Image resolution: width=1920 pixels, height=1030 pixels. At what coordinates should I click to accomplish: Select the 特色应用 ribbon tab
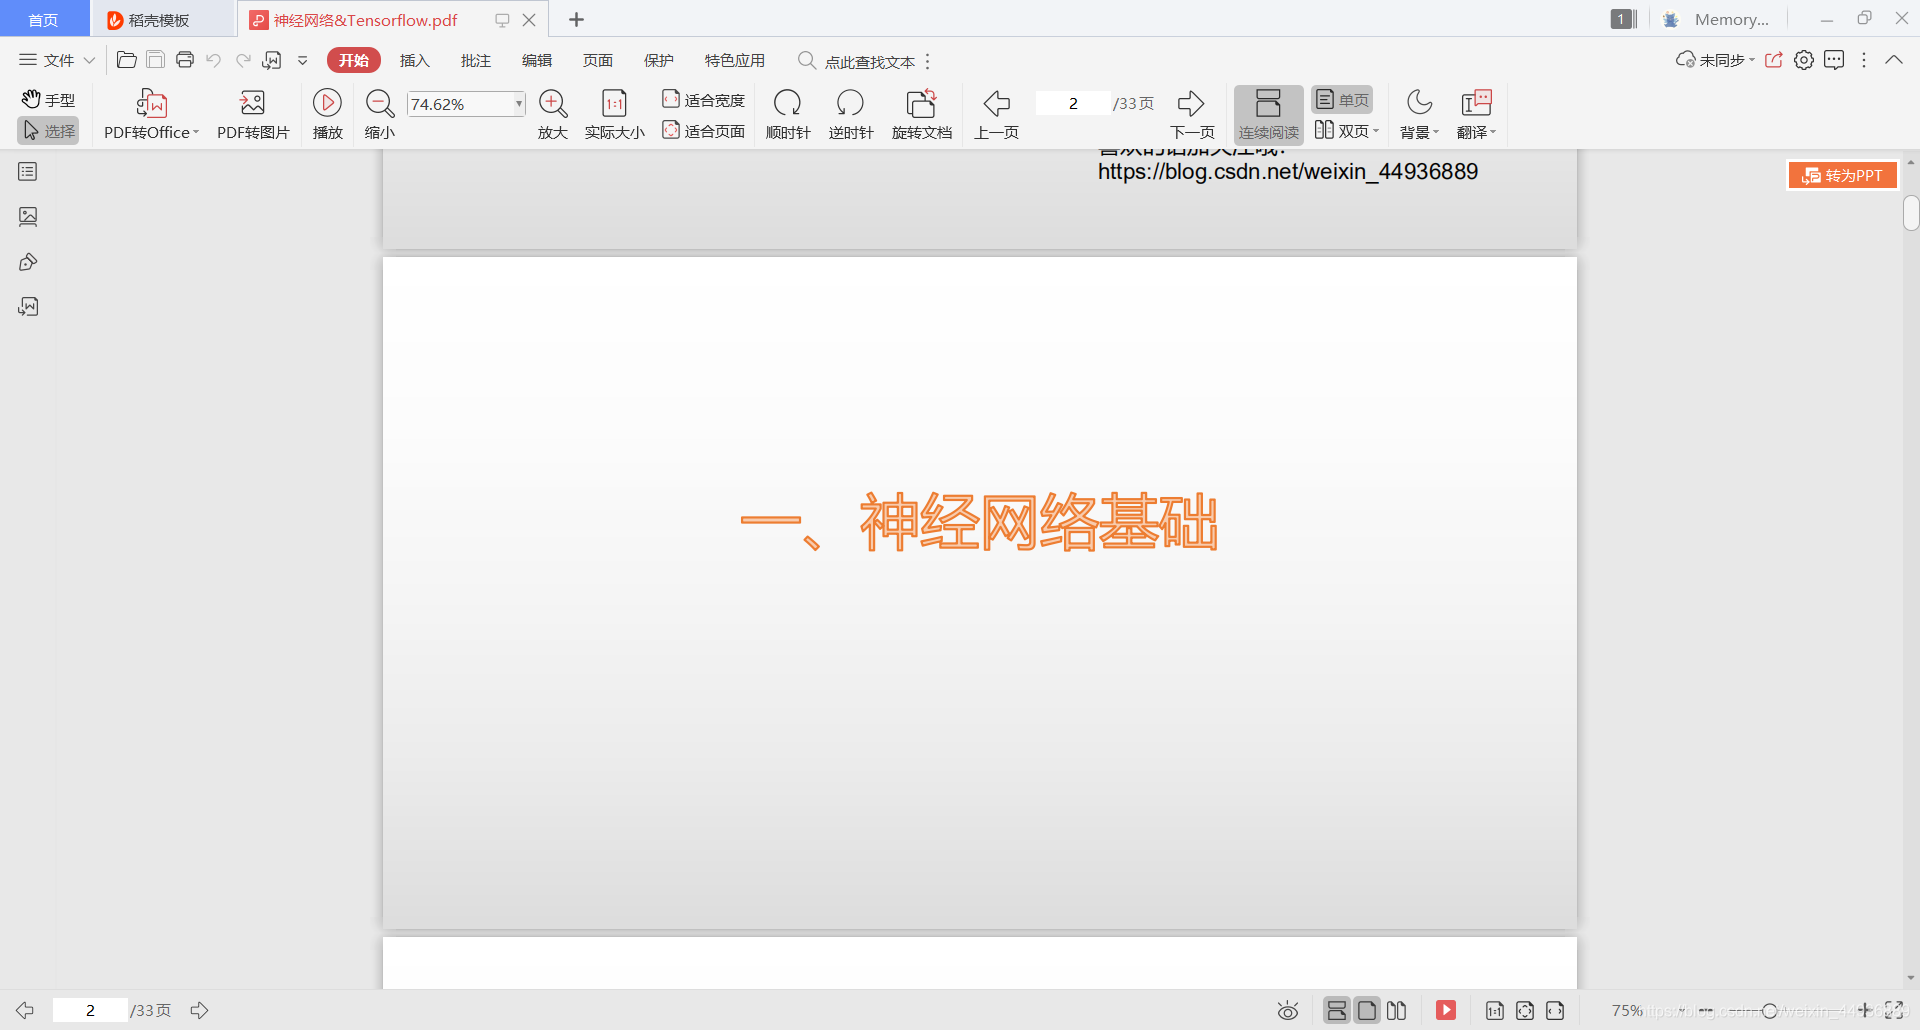point(735,60)
